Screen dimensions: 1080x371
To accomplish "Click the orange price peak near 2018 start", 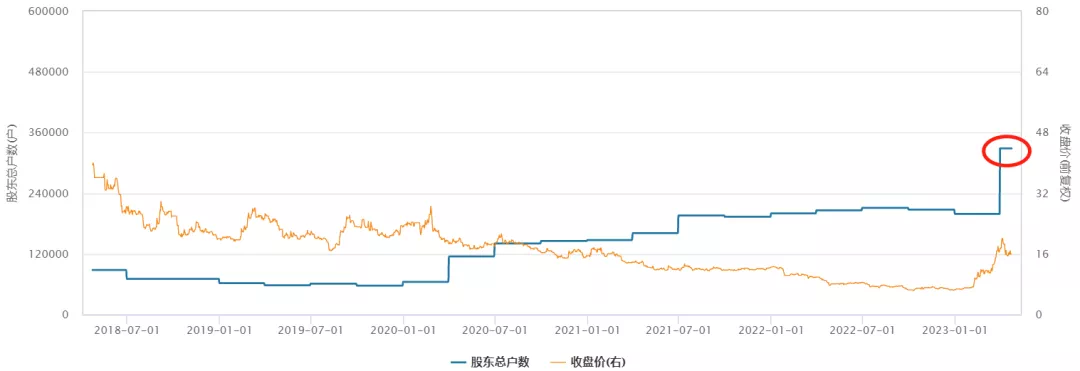I will pyautogui.click(x=93, y=164).
